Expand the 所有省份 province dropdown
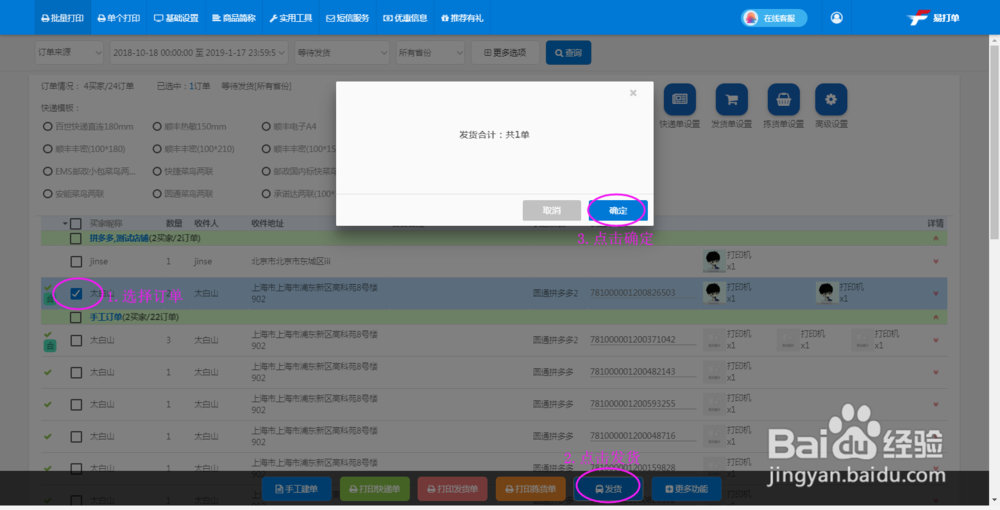The height and width of the screenshot is (510, 1000). click(x=430, y=52)
